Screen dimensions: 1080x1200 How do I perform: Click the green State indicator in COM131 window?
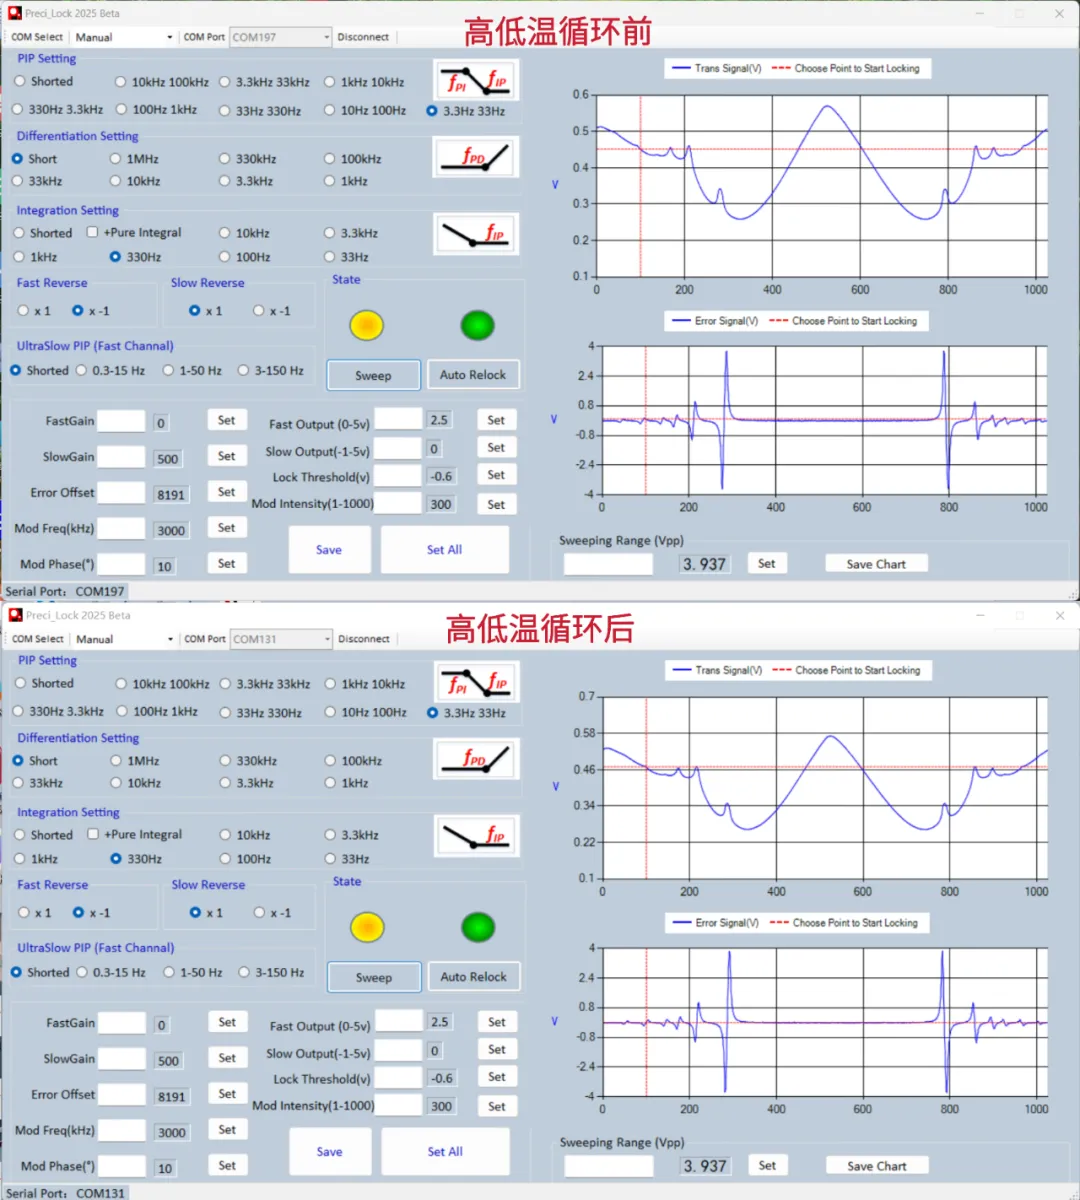point(478,927)
